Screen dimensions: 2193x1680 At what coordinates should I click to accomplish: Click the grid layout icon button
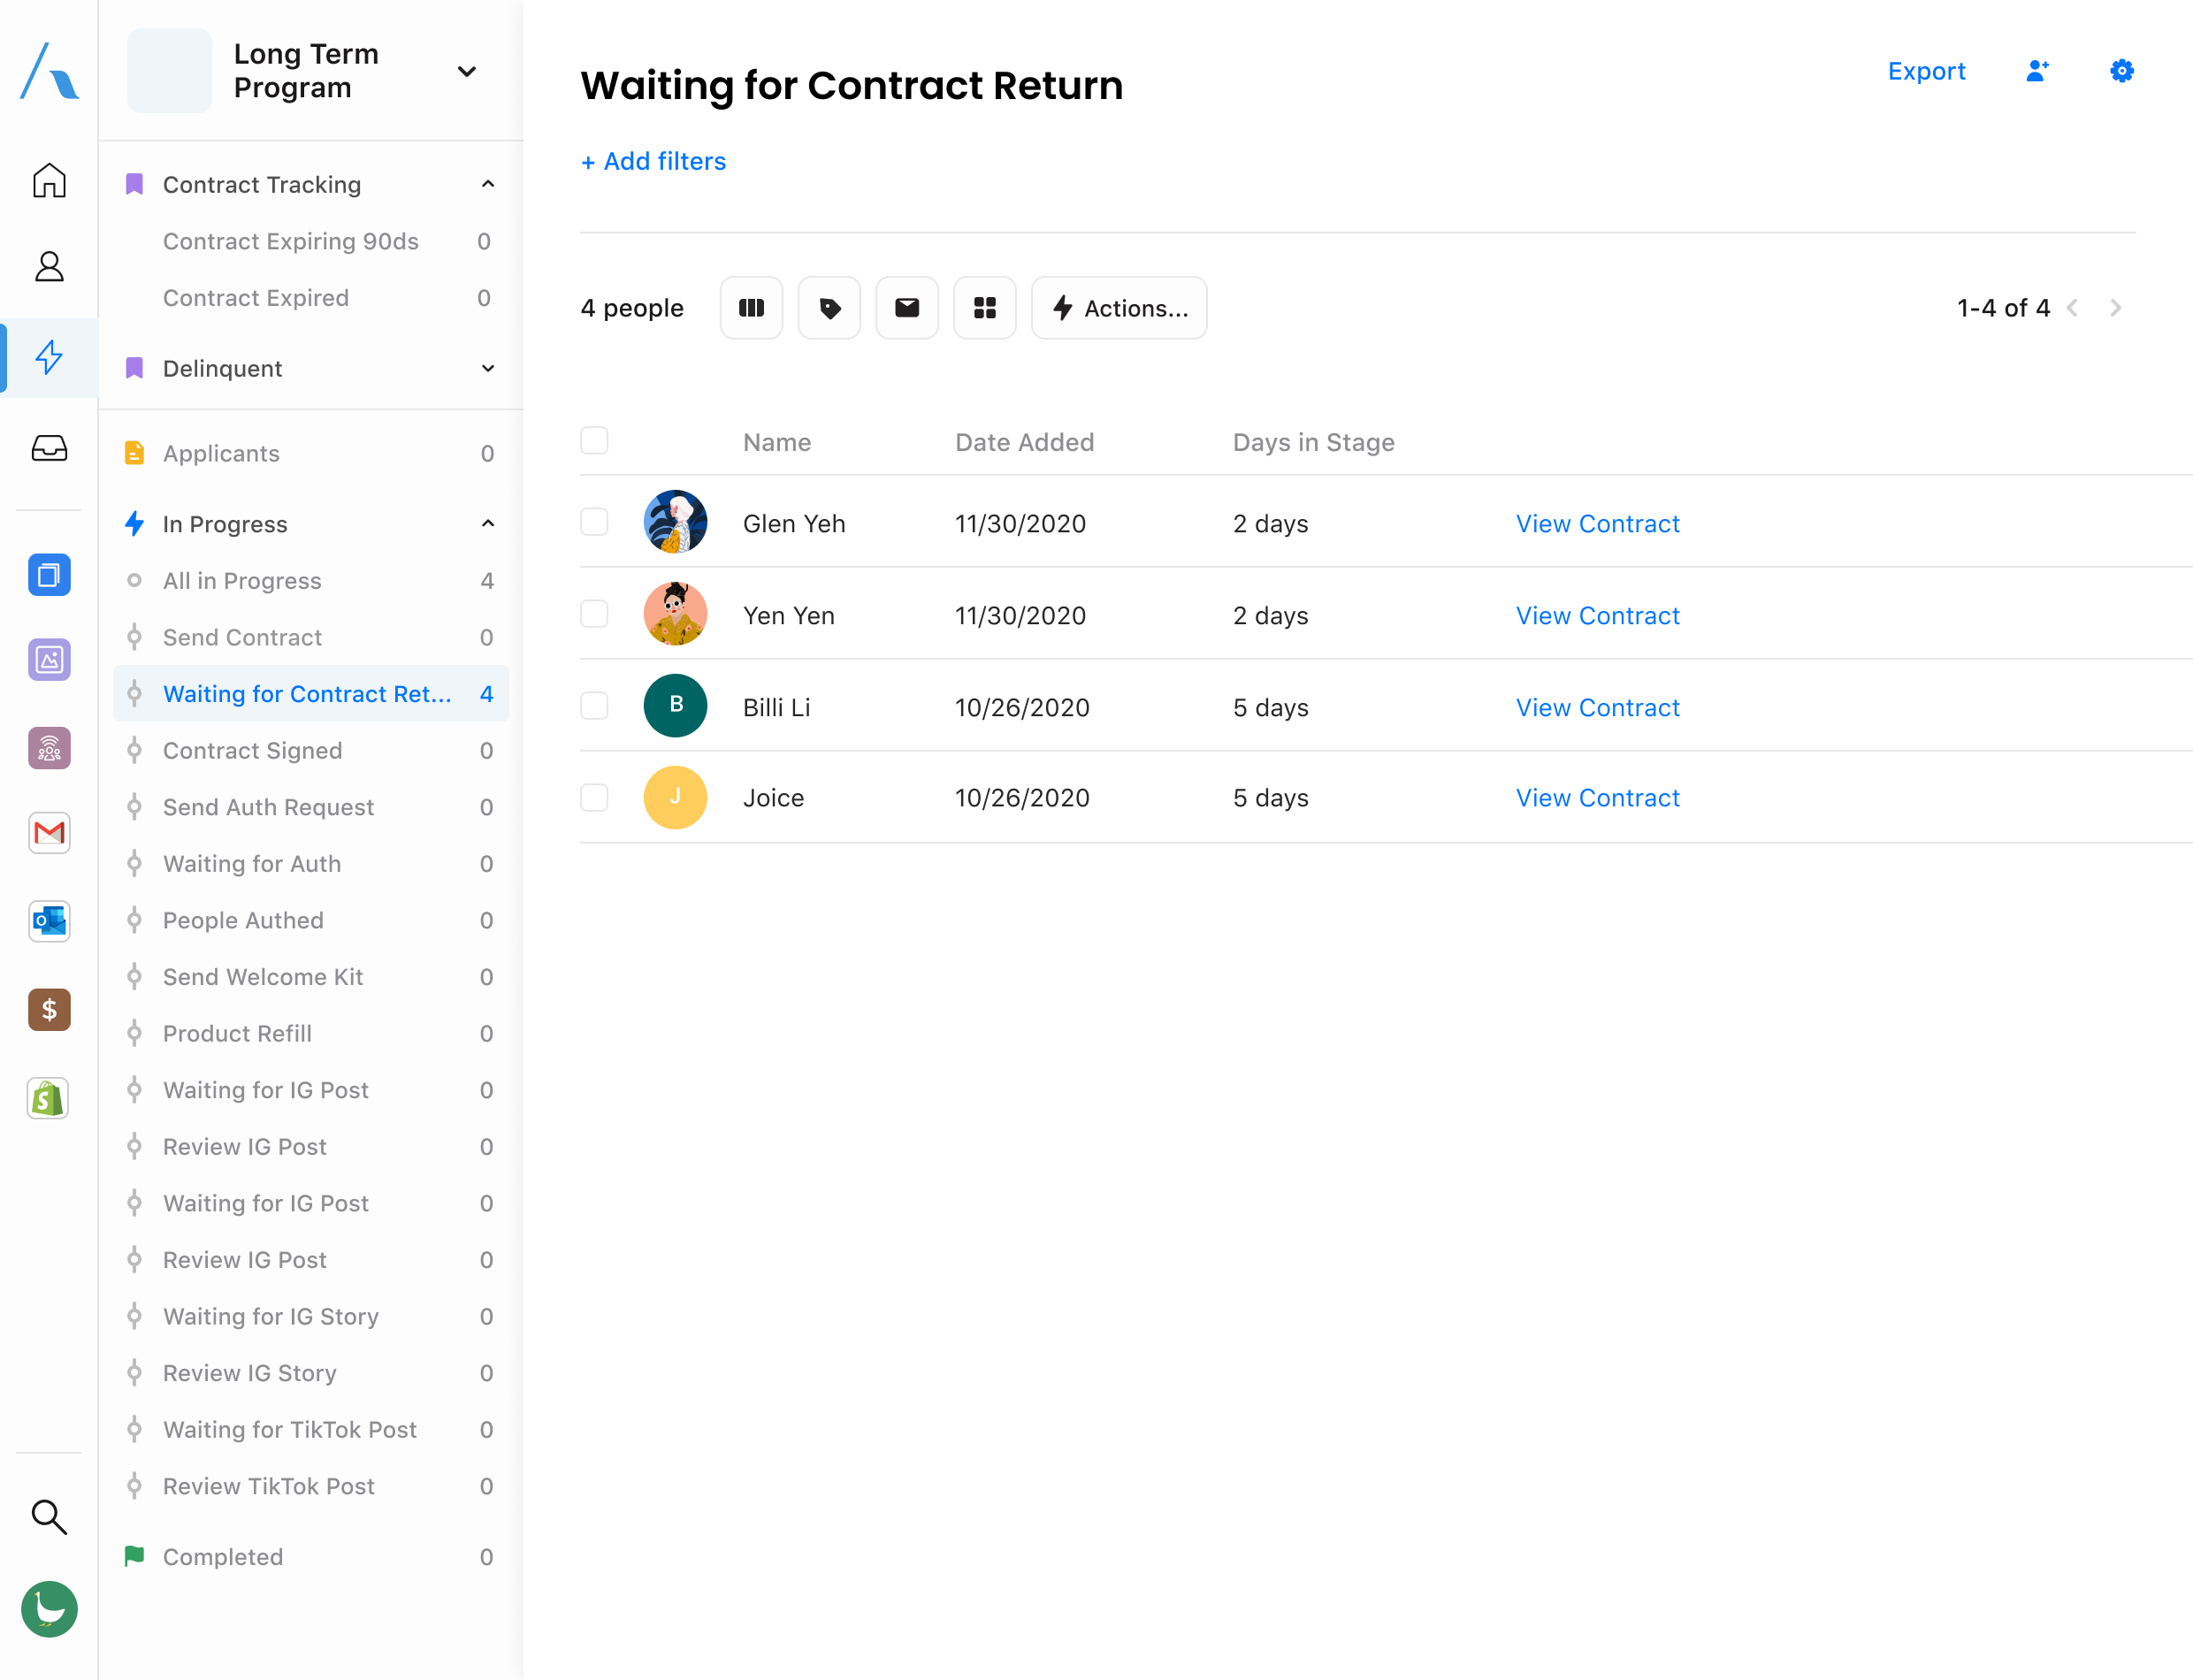pyautogui.click(x=984, y=308)
